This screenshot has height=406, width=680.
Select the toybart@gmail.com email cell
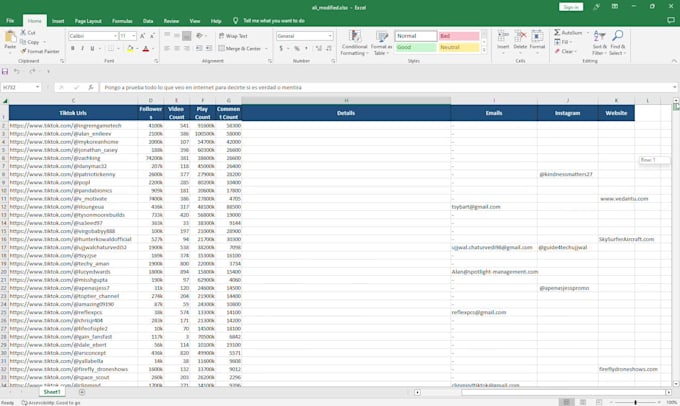(x=494, y=207)
